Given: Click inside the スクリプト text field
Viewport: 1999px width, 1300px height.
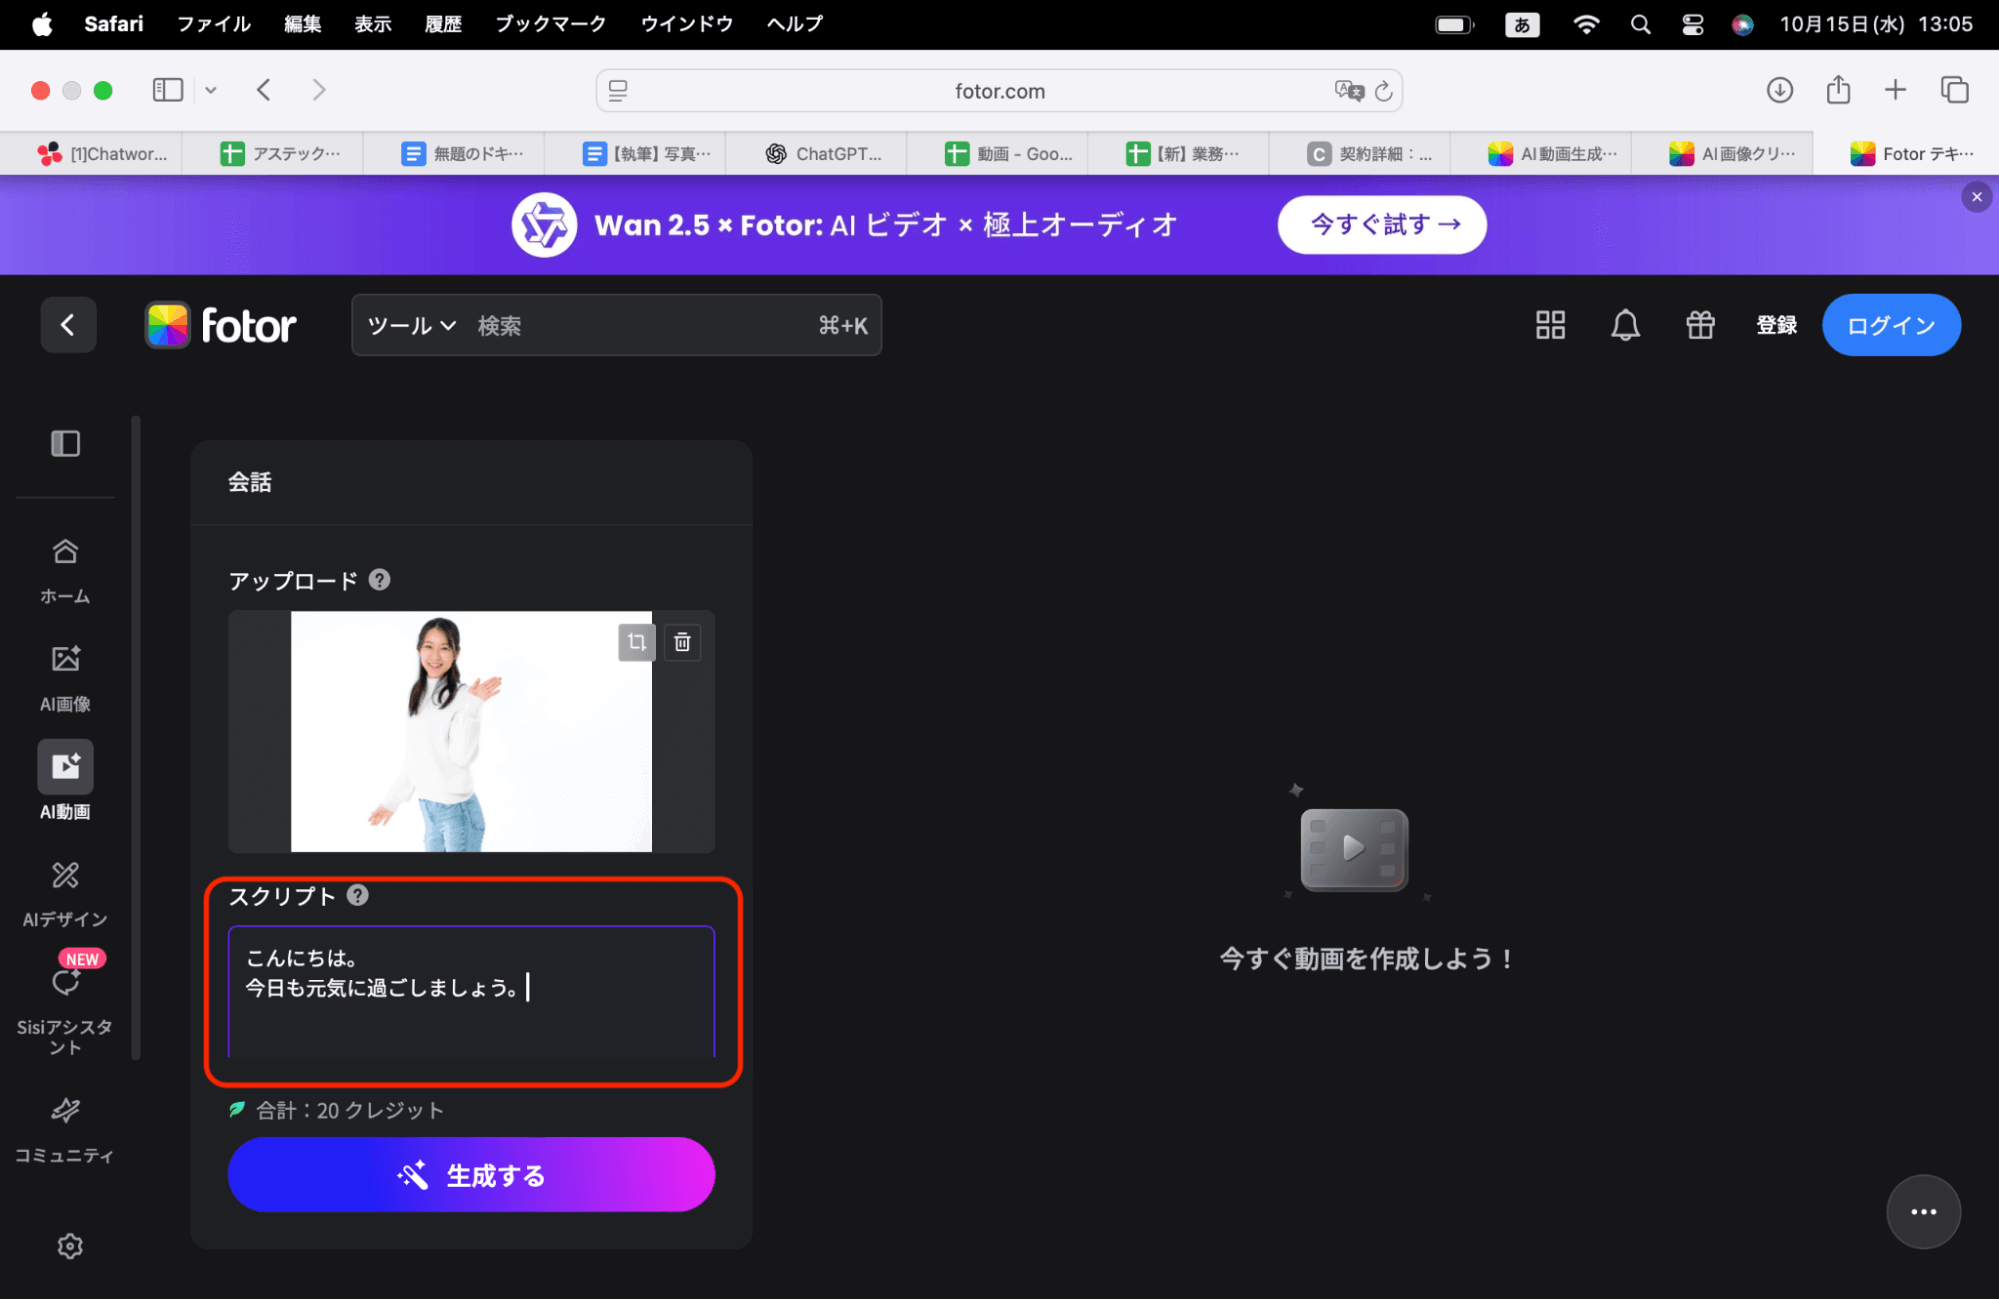Looking at the screenshot, I should pos(471,990).
